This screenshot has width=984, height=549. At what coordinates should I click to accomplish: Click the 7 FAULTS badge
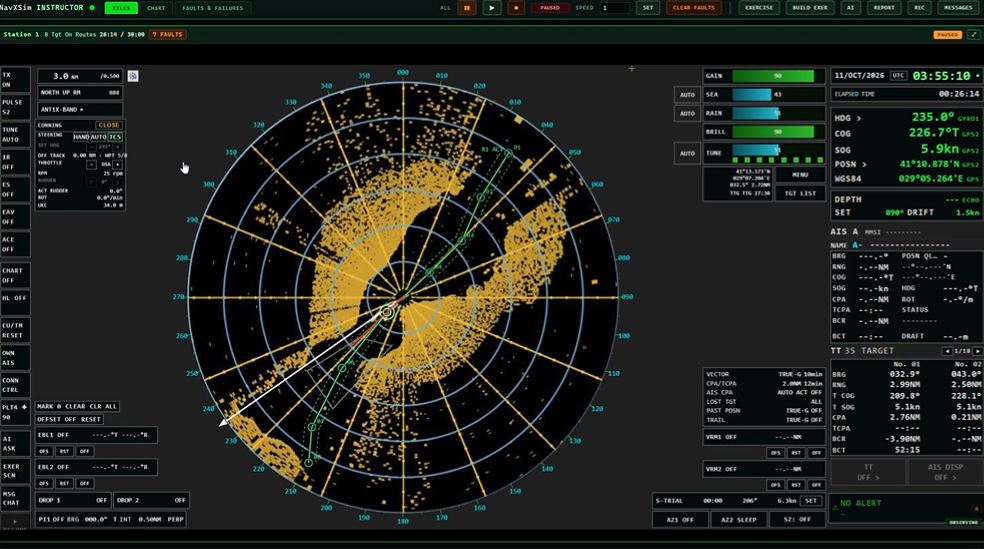click(x=167, y=35)
